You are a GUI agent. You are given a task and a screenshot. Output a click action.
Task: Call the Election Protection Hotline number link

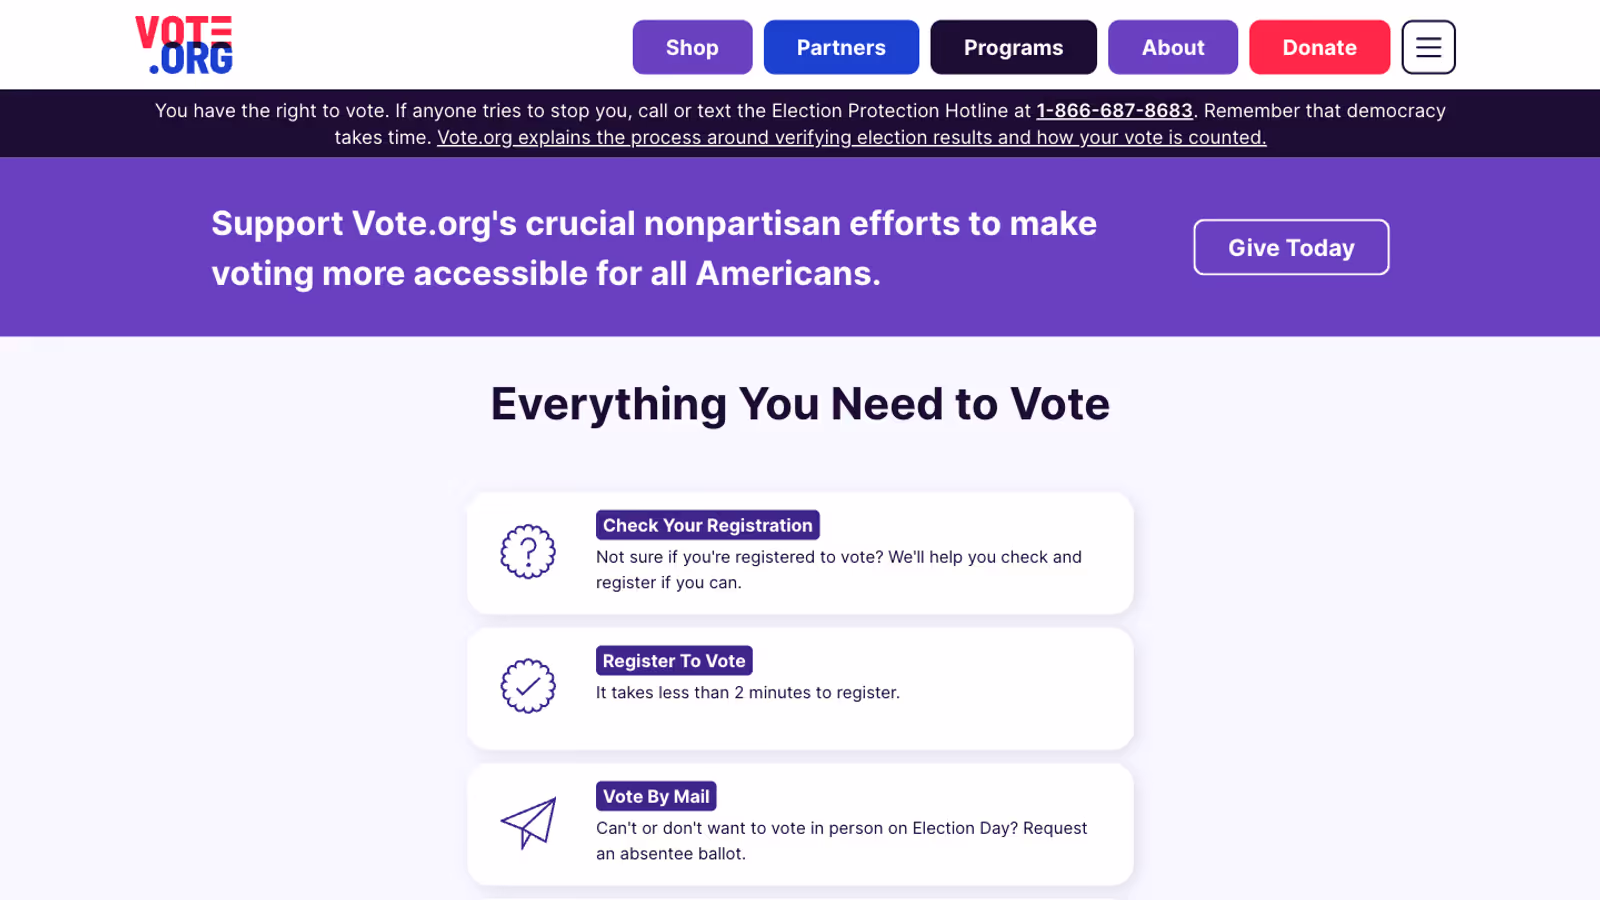(1114, 111)
